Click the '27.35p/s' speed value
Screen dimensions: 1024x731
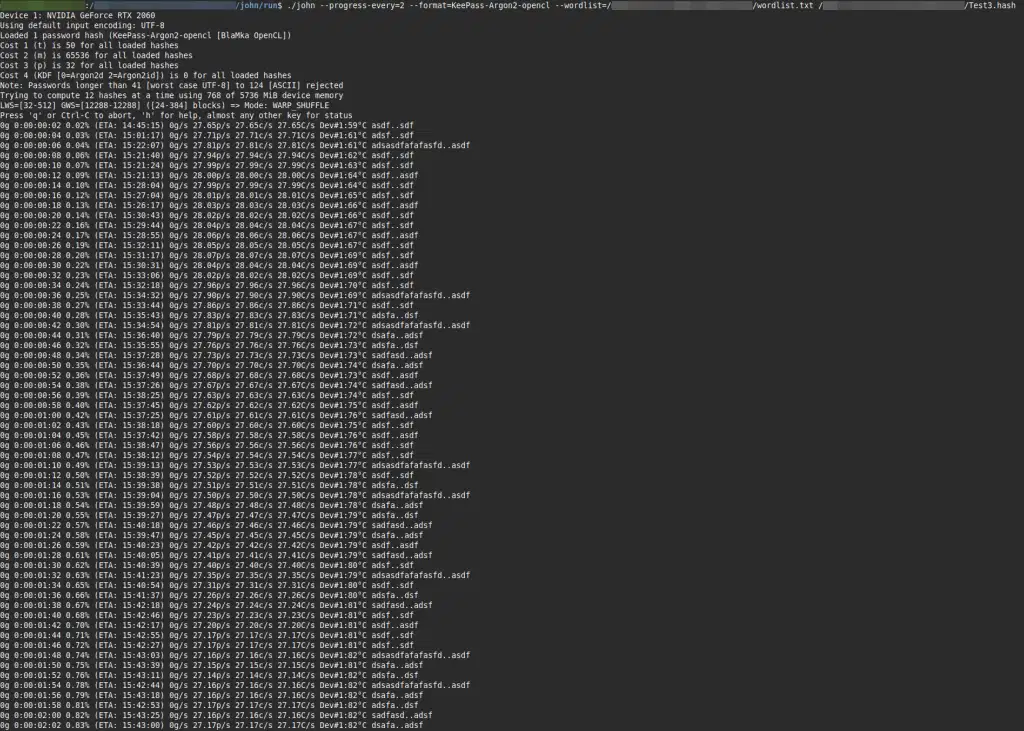211,575
